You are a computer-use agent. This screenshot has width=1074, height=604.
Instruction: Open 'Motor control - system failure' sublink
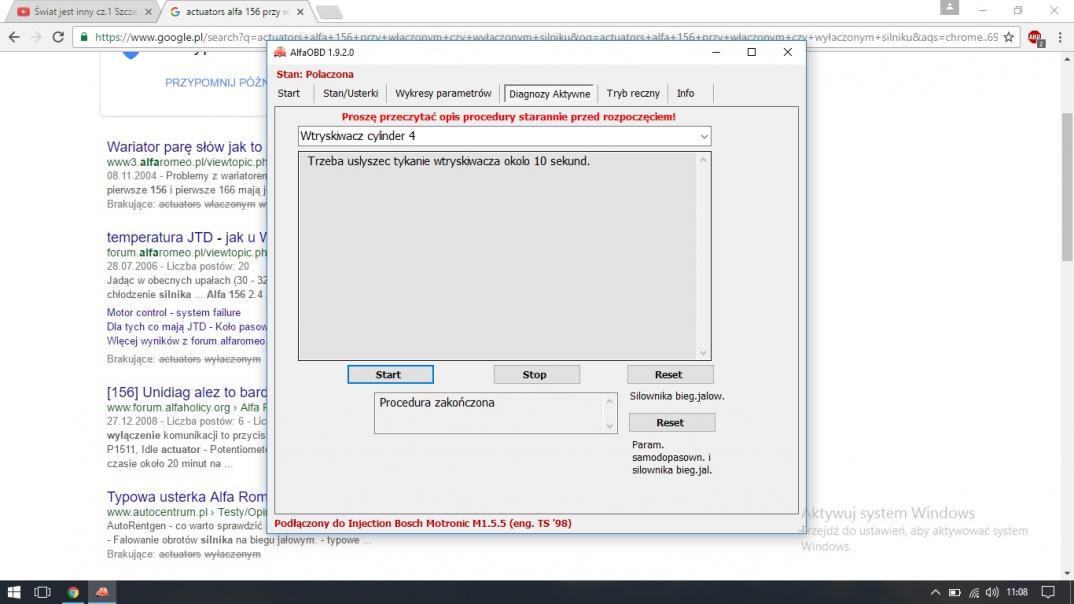pyautogui.click(x=173, y=312)
